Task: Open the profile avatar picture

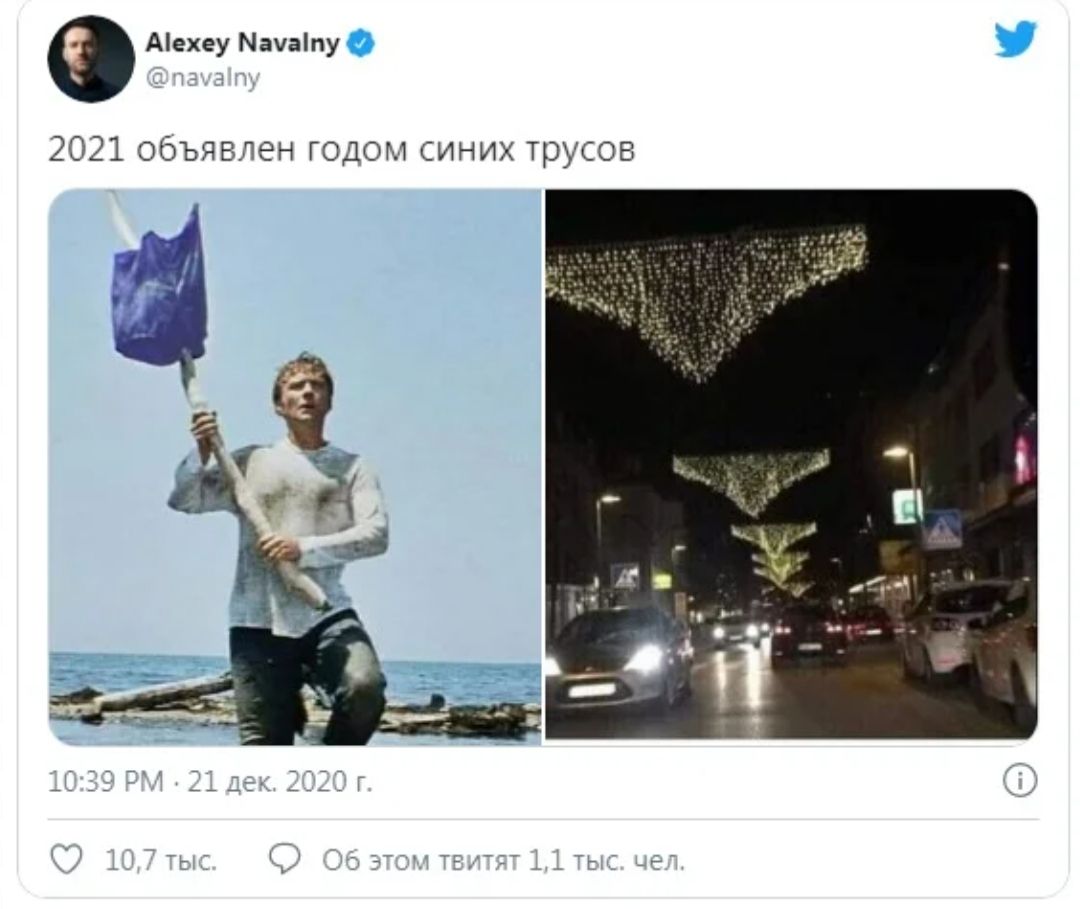Action: (91, 59)
